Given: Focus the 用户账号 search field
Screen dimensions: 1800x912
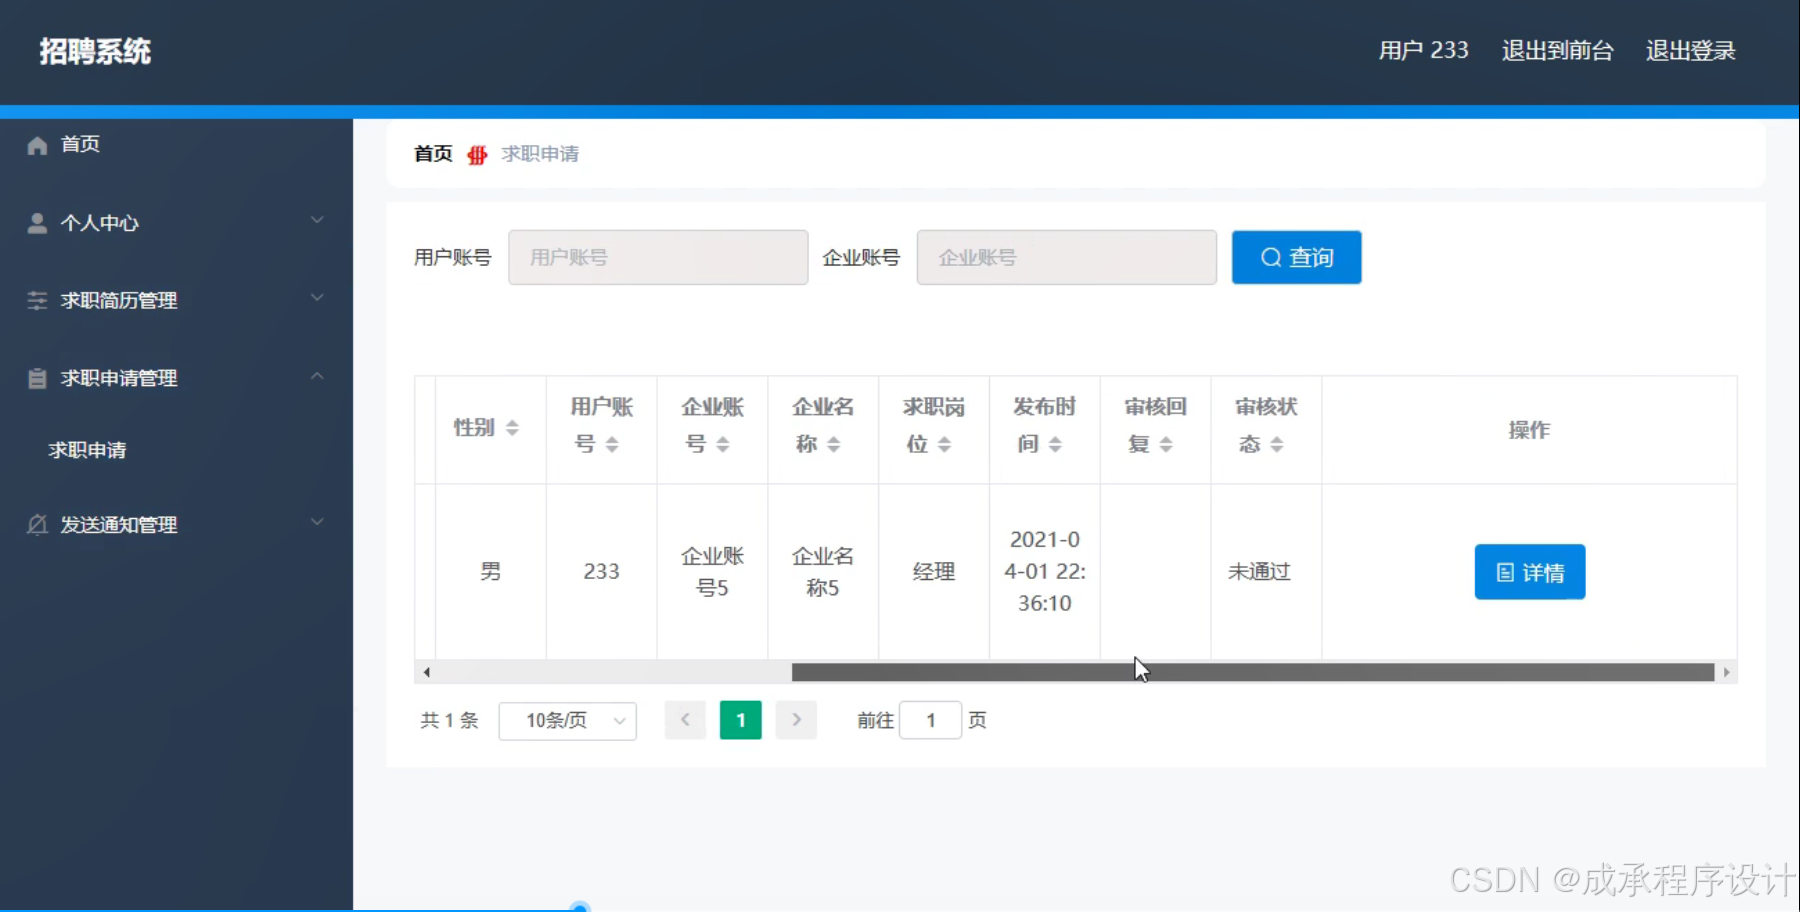Looking at the screenshot, I should pyautogui.click(x=658, y=257).
